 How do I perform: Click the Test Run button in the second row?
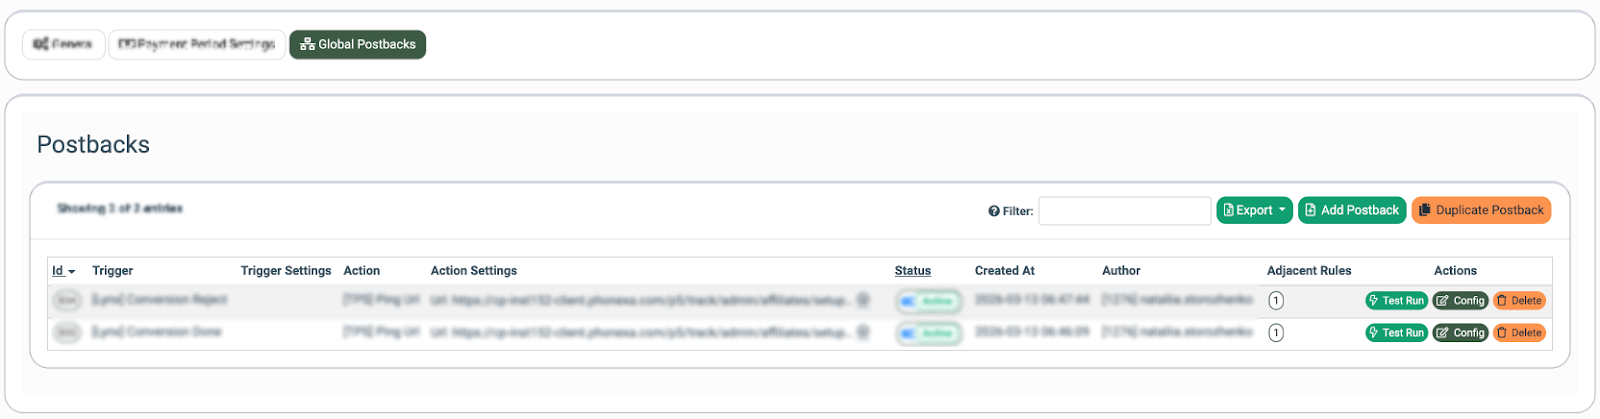[1396, 333]
